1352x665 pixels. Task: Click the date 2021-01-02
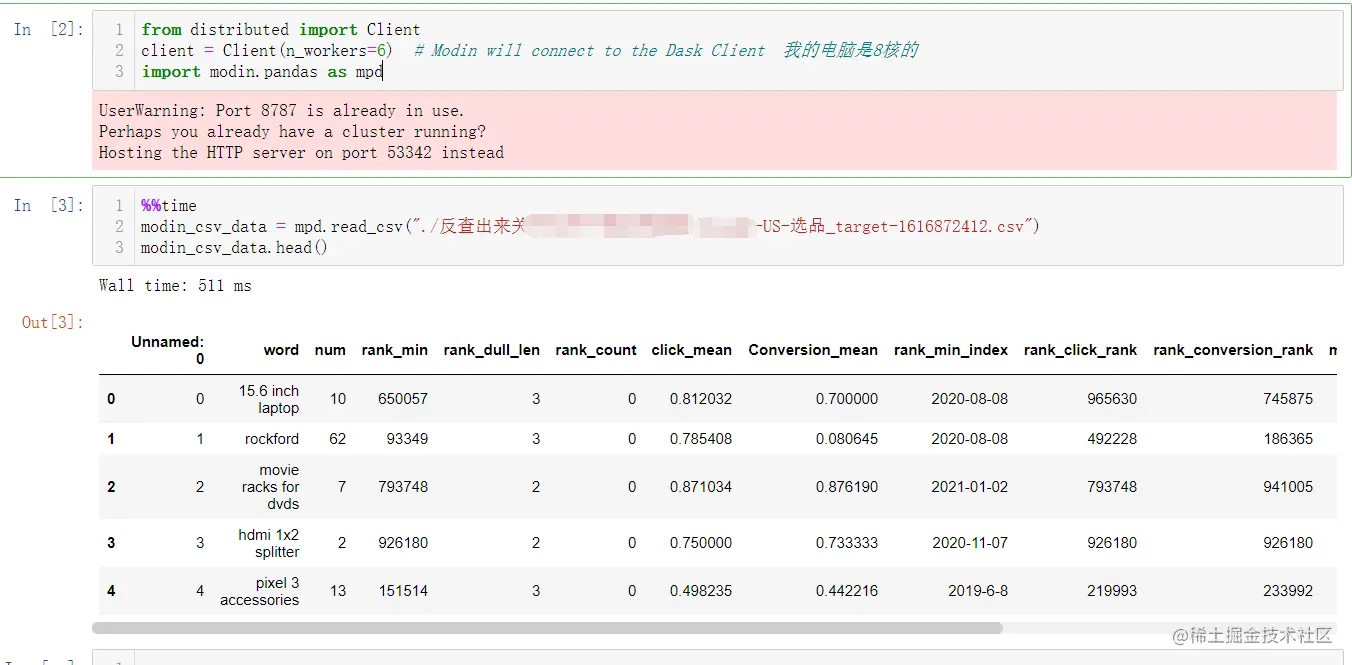point(970,487)
